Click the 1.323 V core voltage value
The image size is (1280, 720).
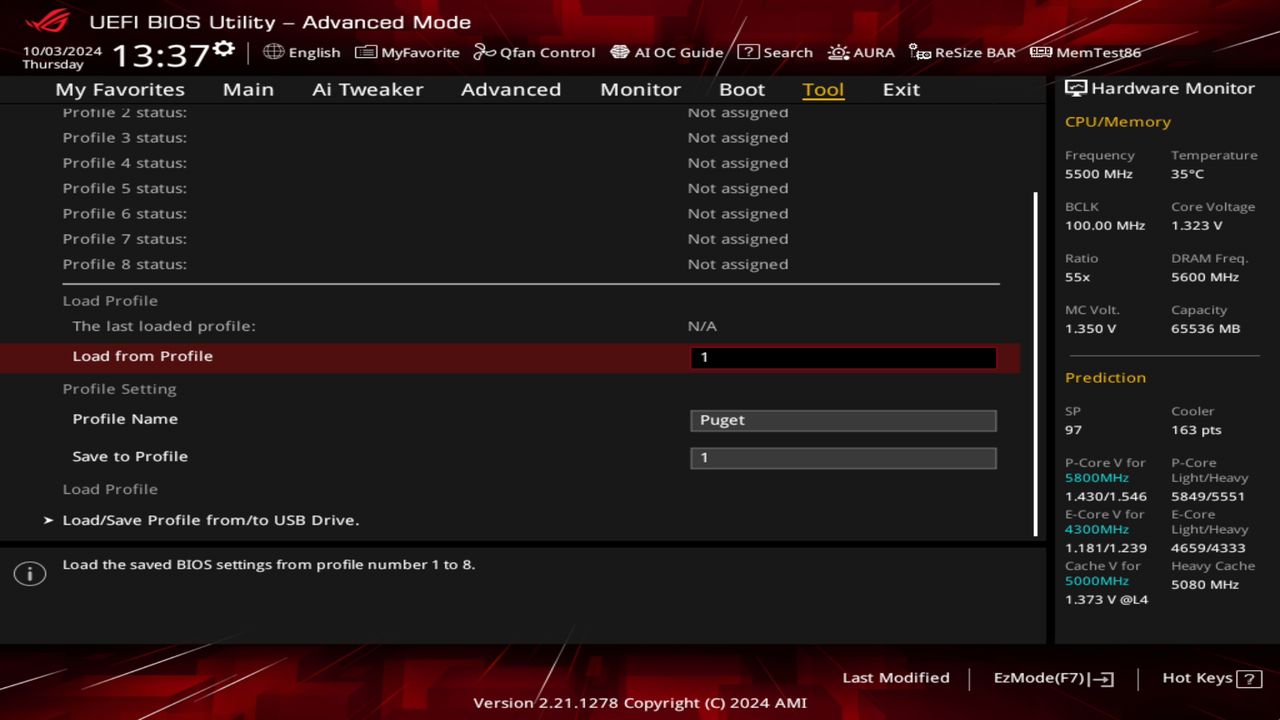click(1197, 226)
